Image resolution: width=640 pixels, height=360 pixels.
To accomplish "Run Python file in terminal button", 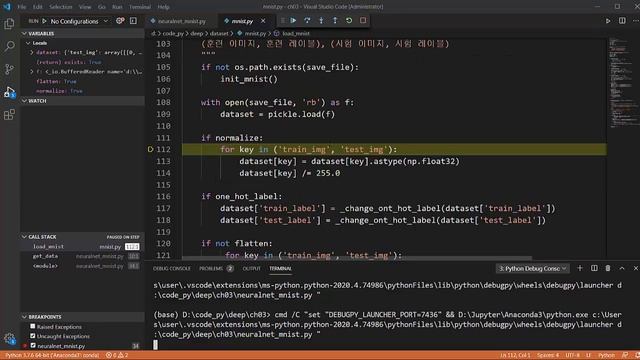I will coord(608,21).
